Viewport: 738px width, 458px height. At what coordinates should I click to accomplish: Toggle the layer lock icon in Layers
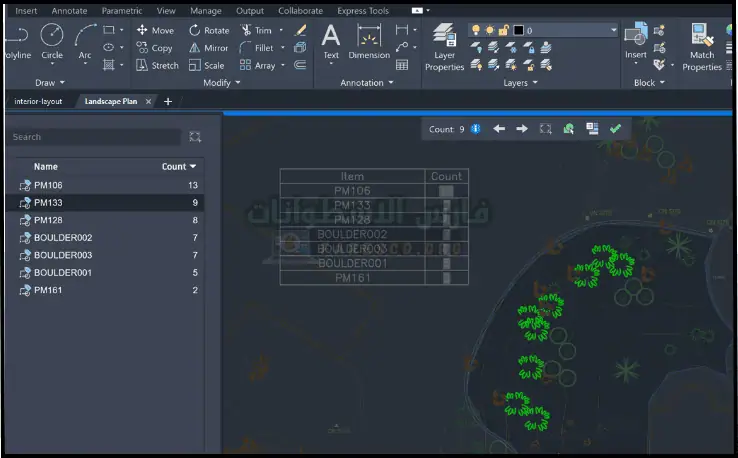[x=505, y=31]
